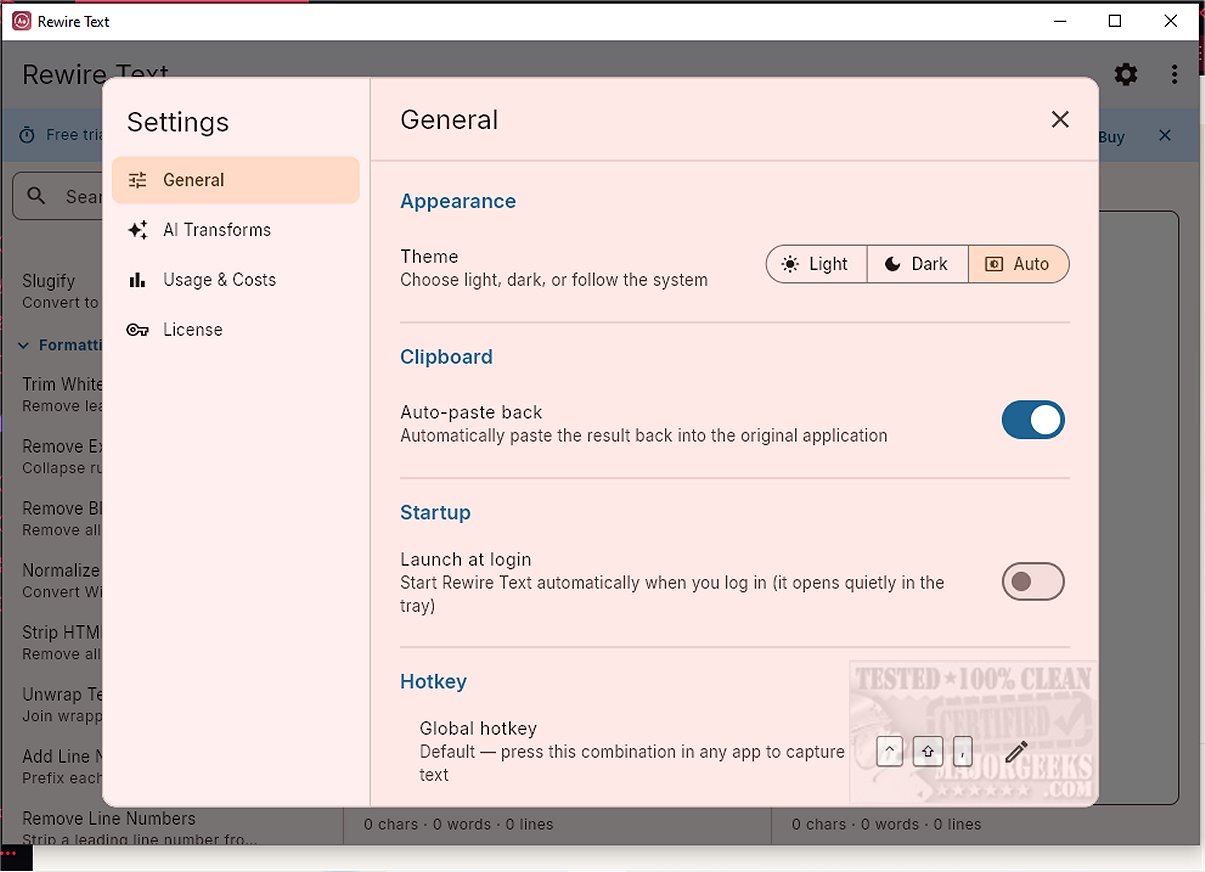Select the Auto theme option
Viewport: 1205px width, 872px height.
tap(1018, 264)
